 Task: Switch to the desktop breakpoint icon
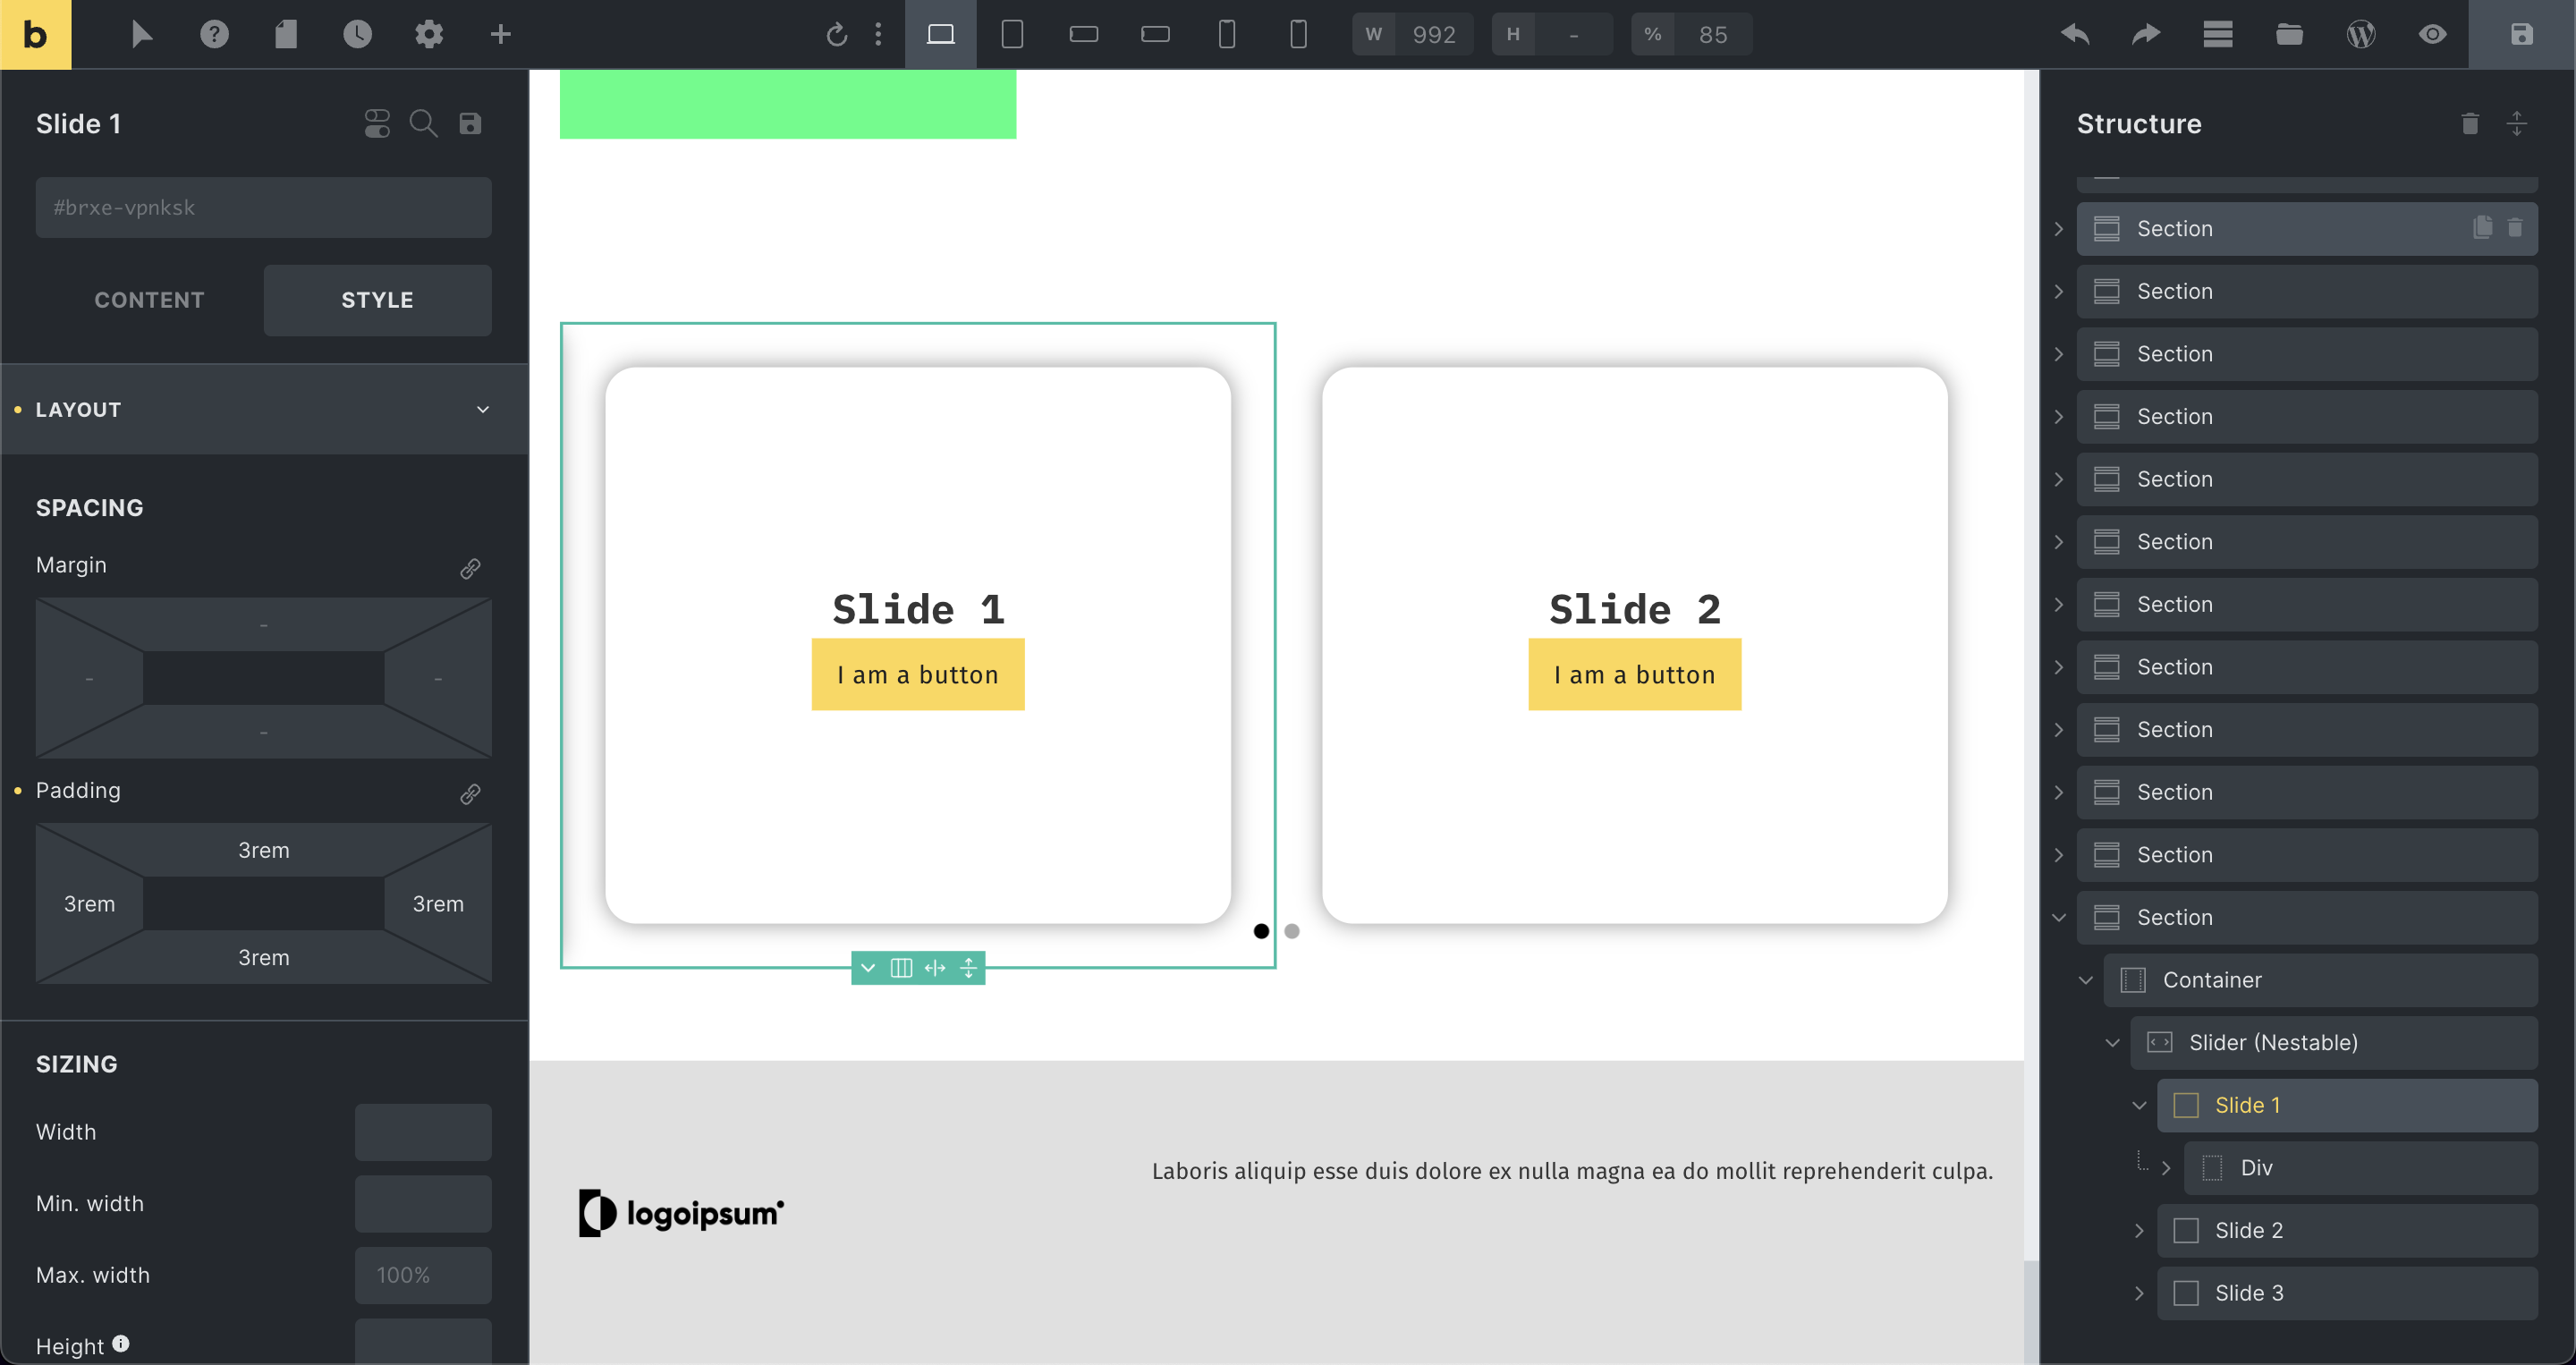[941, 34]
